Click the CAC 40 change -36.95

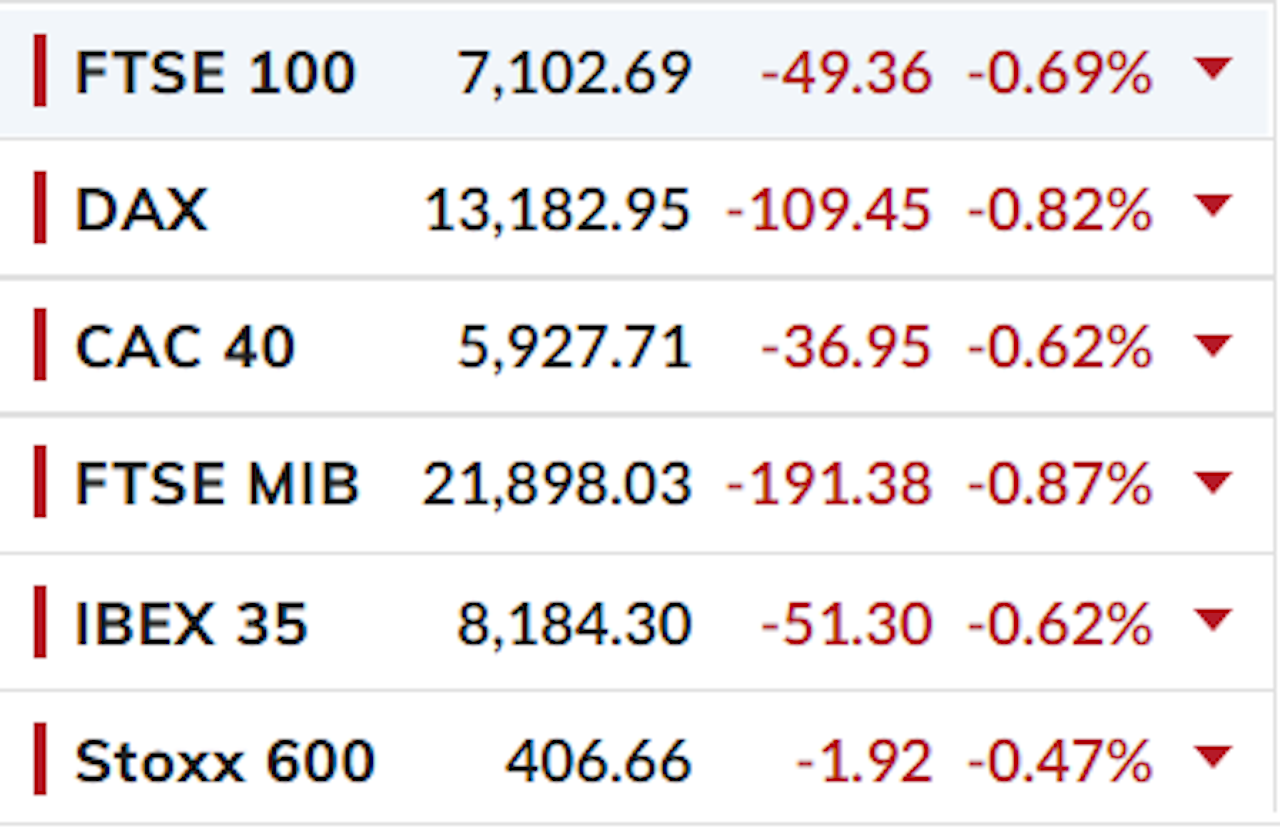tap(846, 349)
